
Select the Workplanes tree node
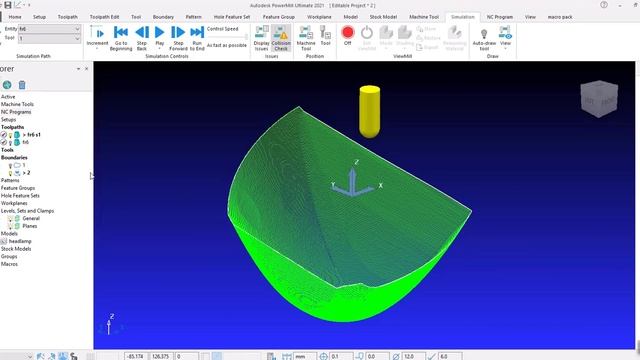(x=14, y=203)
